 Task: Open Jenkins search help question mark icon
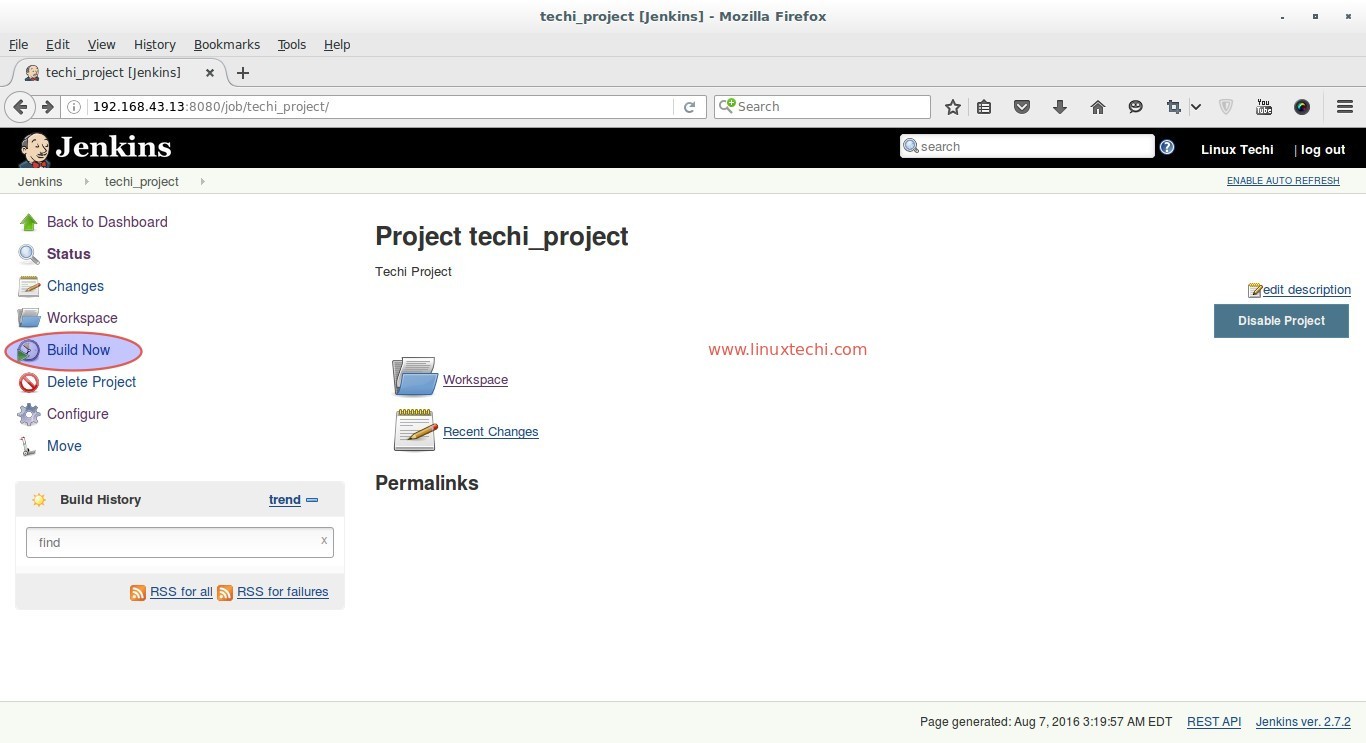click(1166, 146)
